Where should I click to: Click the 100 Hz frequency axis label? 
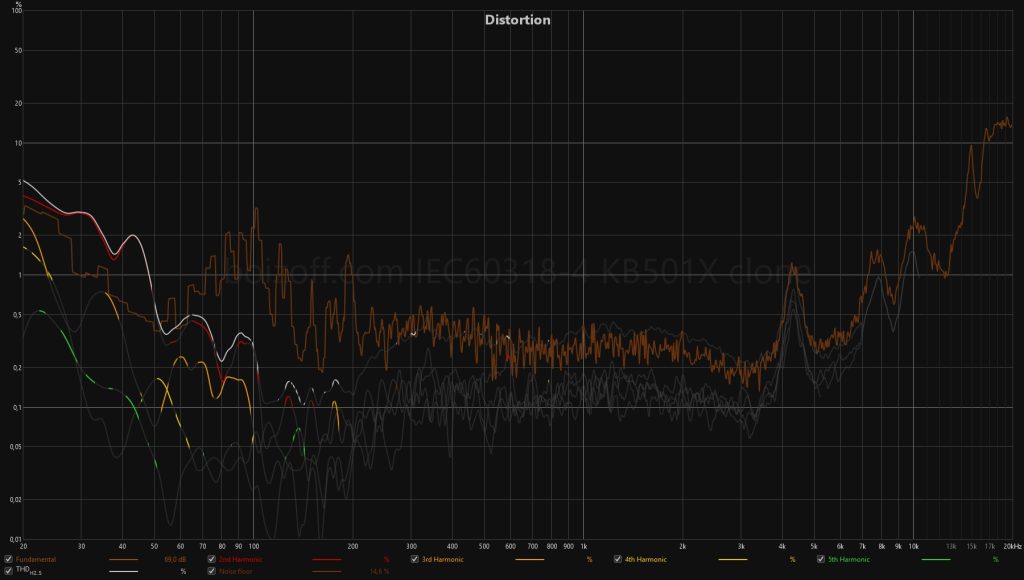pyautogui.click(x=254, y=546)
